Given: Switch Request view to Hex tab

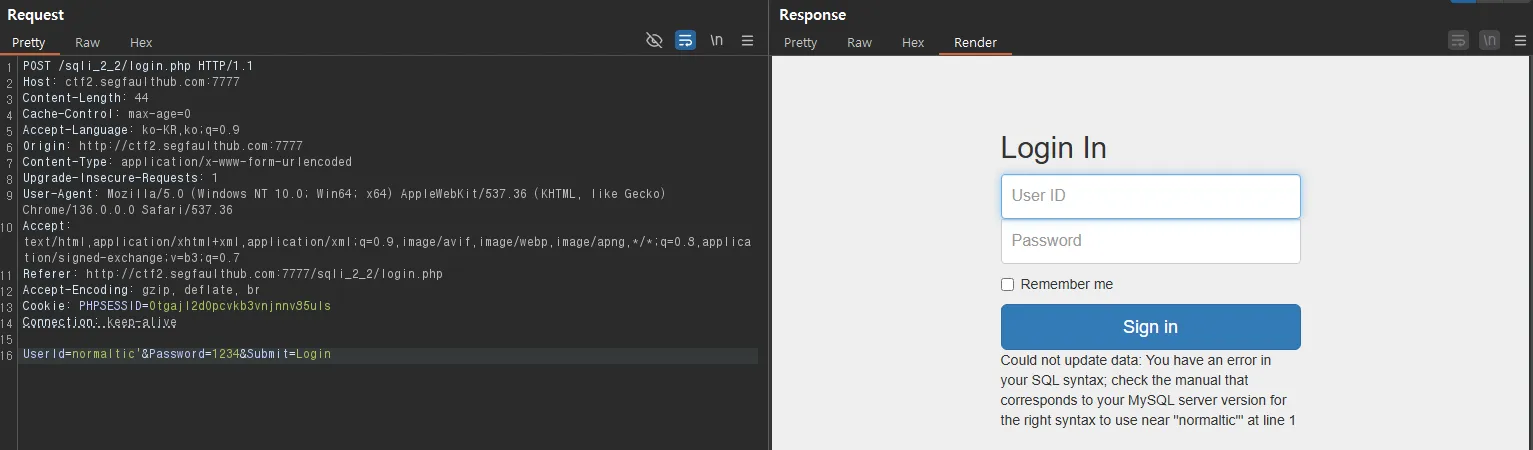Looking at the screenshot, I should 141,43.
